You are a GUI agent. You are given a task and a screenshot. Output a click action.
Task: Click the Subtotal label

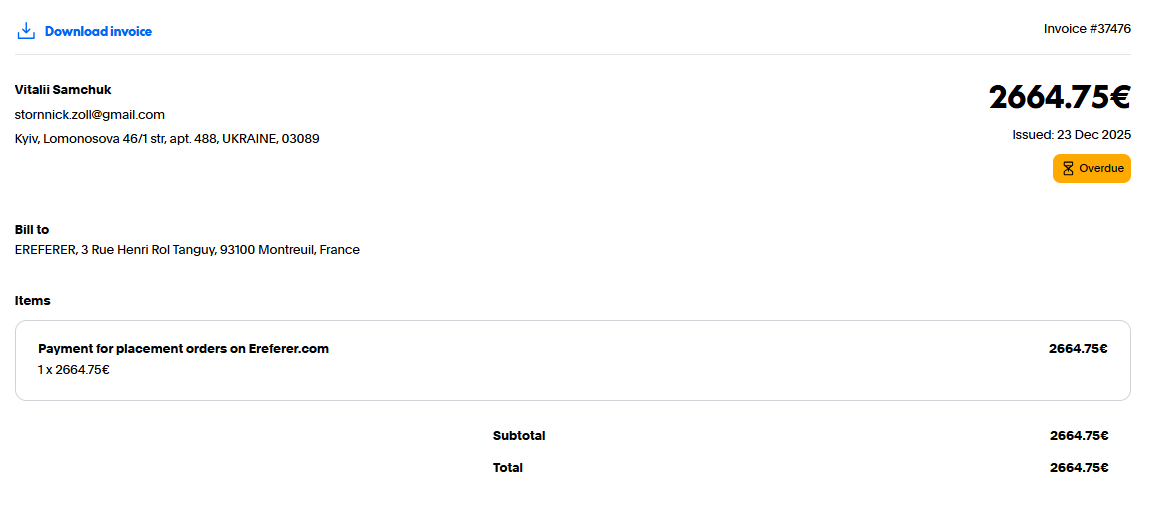click(519, 436)
